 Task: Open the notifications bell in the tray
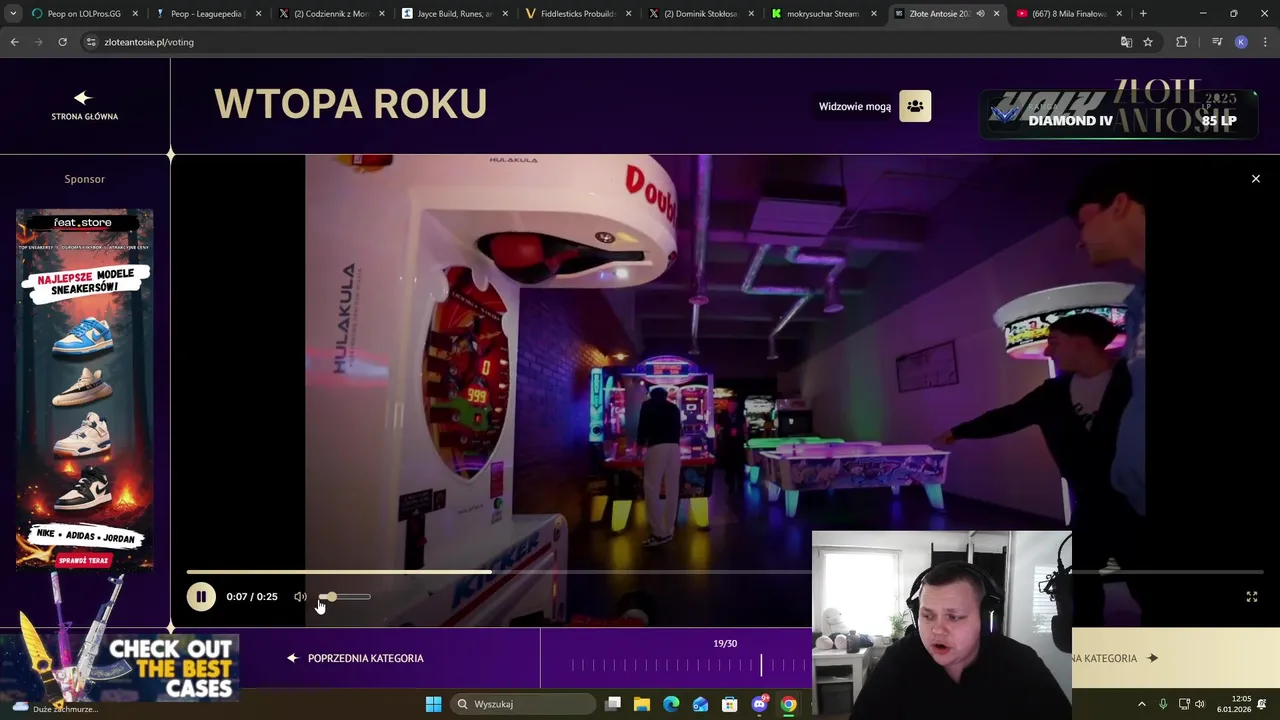coord(1264,704)
